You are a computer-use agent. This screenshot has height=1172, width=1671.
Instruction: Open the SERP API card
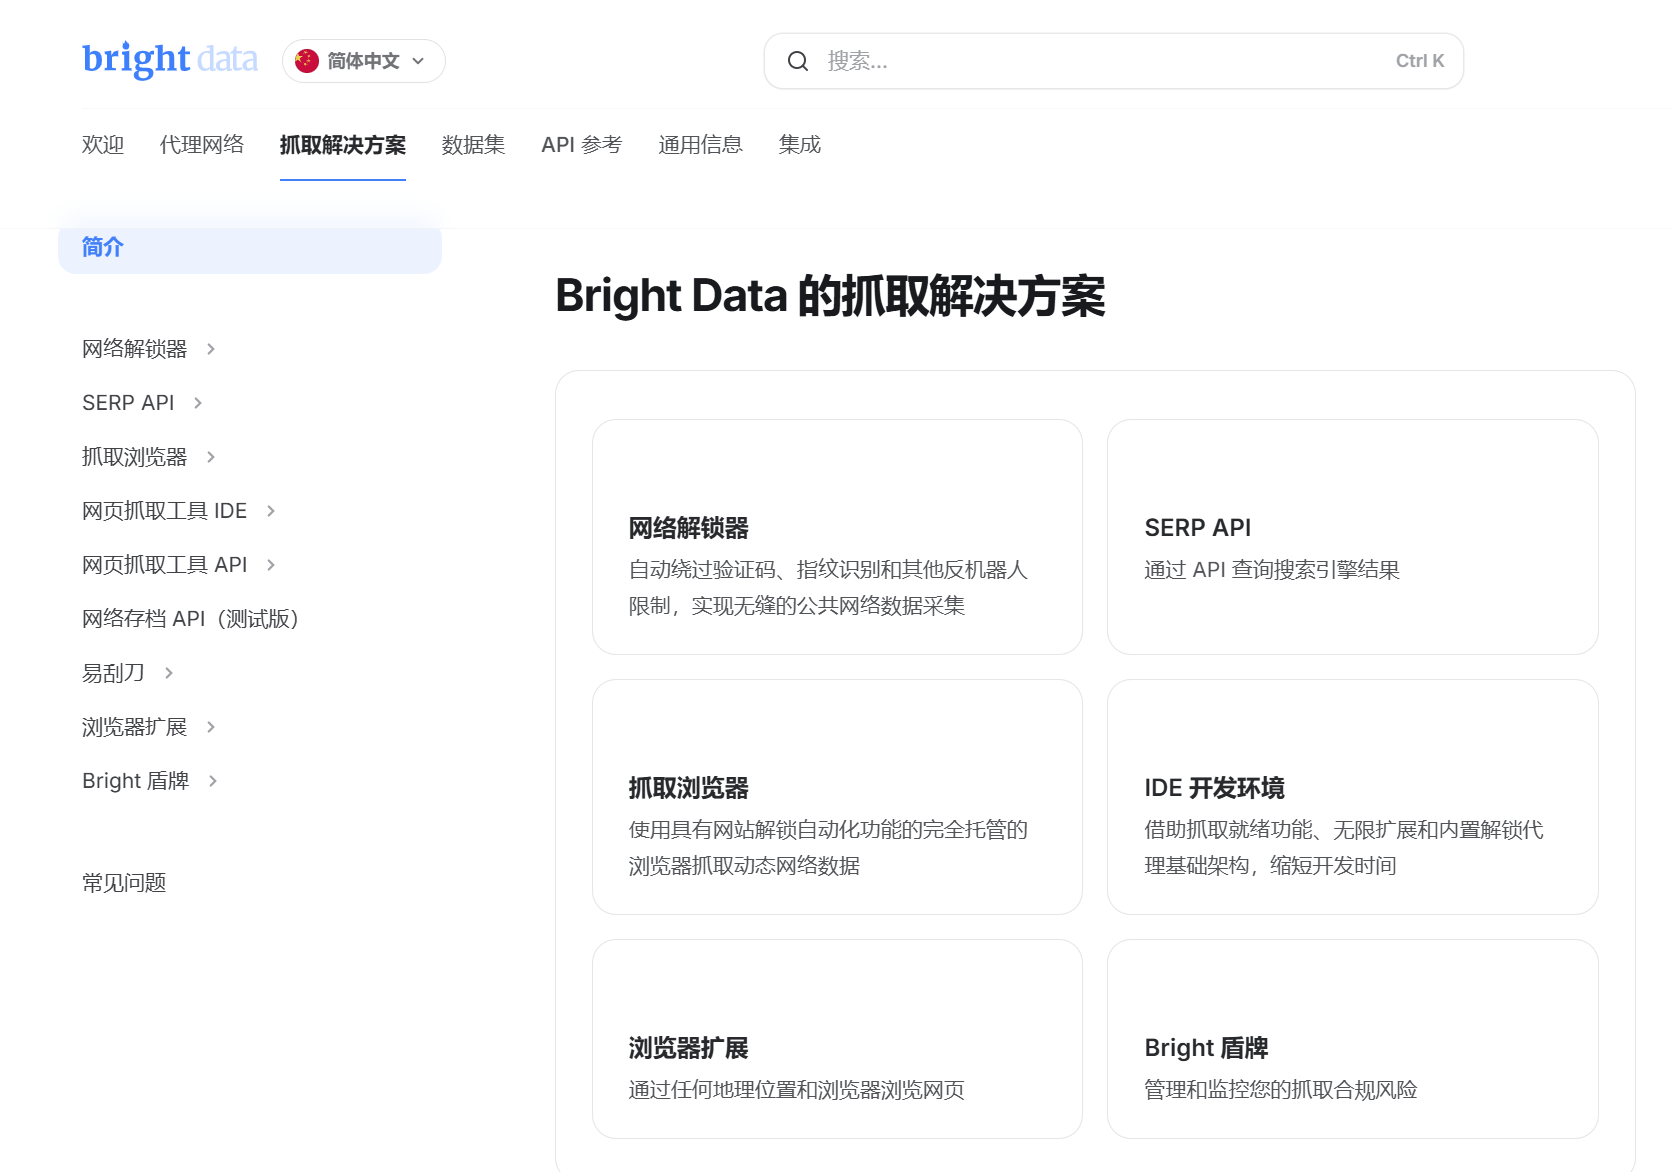point(1353,537)
